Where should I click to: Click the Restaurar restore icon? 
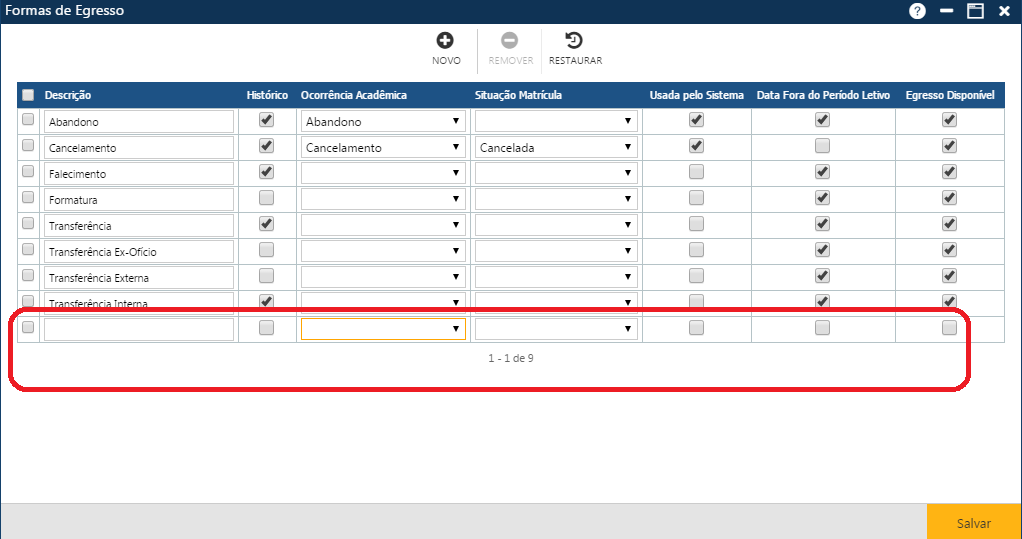tap(574, 41)
